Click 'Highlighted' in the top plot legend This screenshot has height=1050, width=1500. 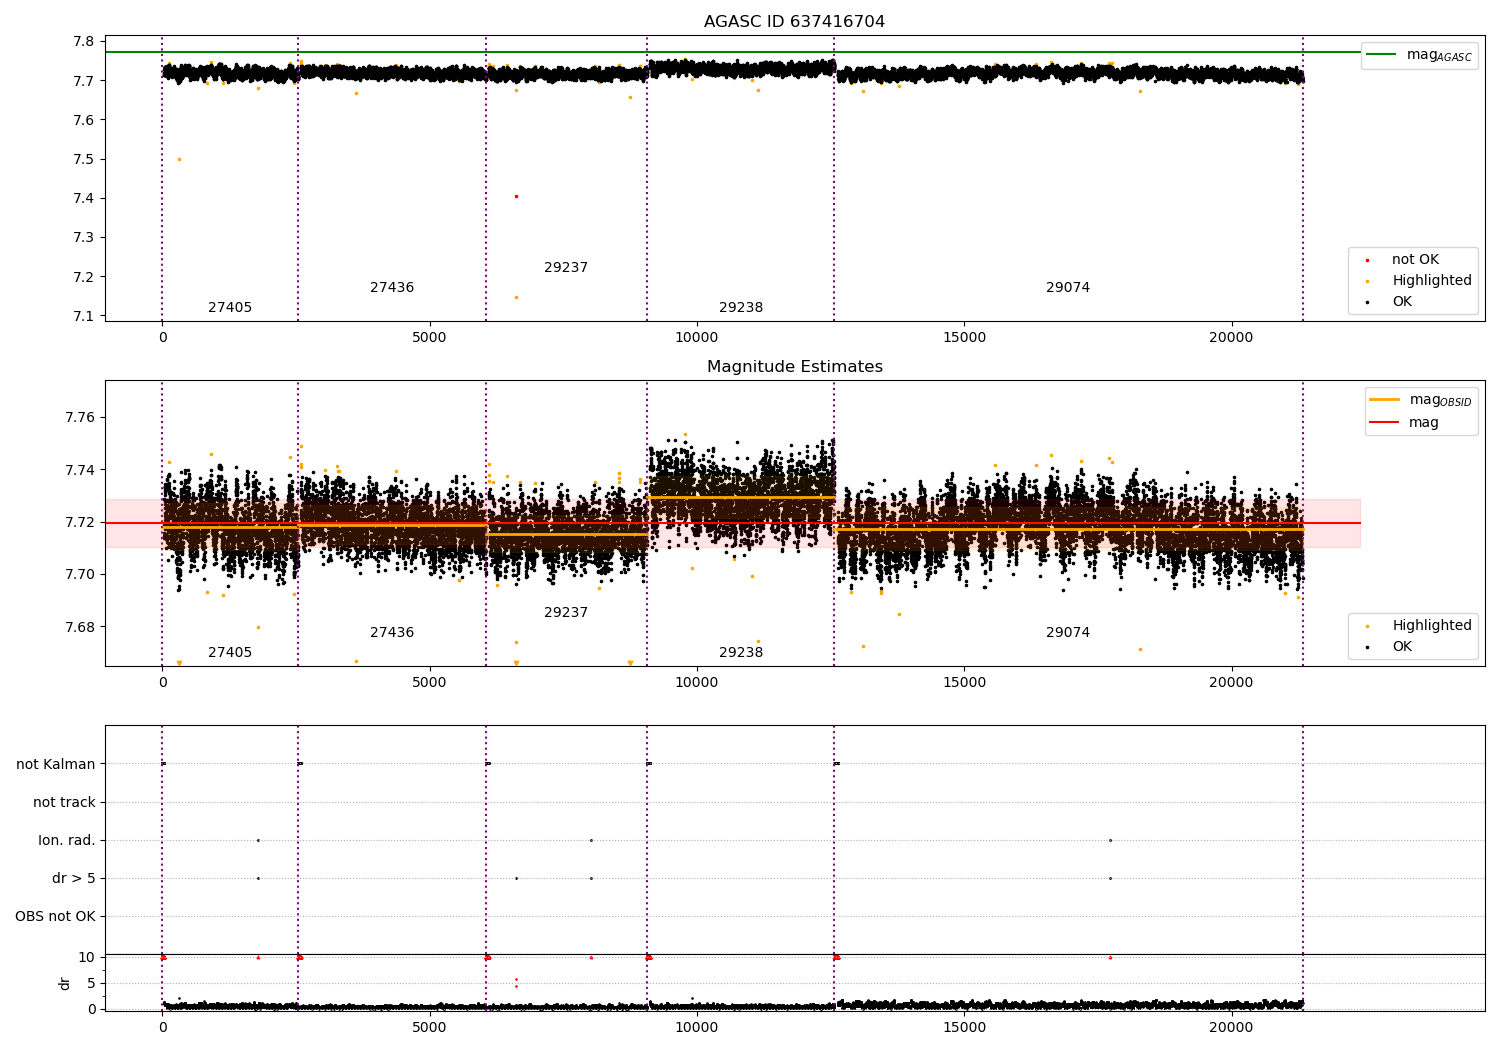pos(1432,280)
